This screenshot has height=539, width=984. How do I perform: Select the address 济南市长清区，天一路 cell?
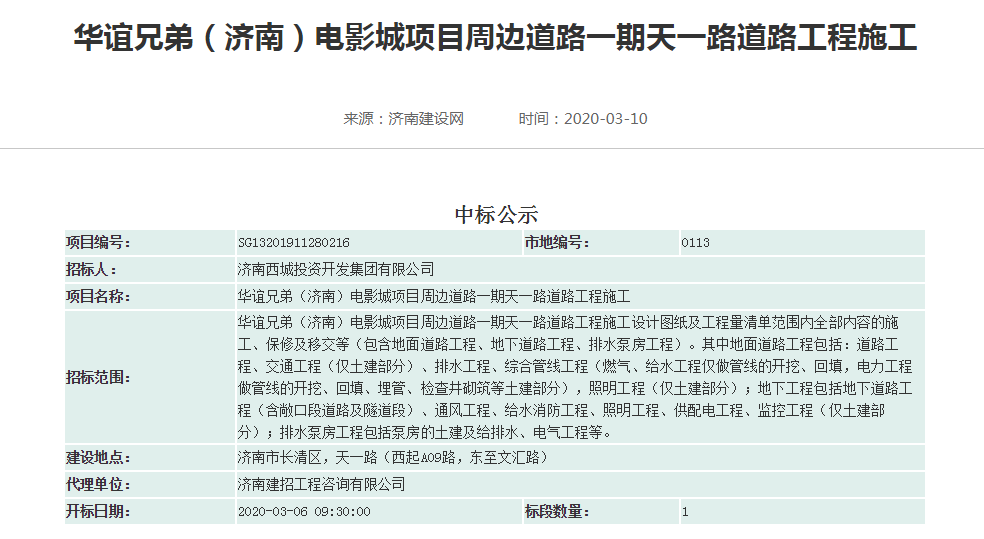pyautogui.click(x=580, y=457)
